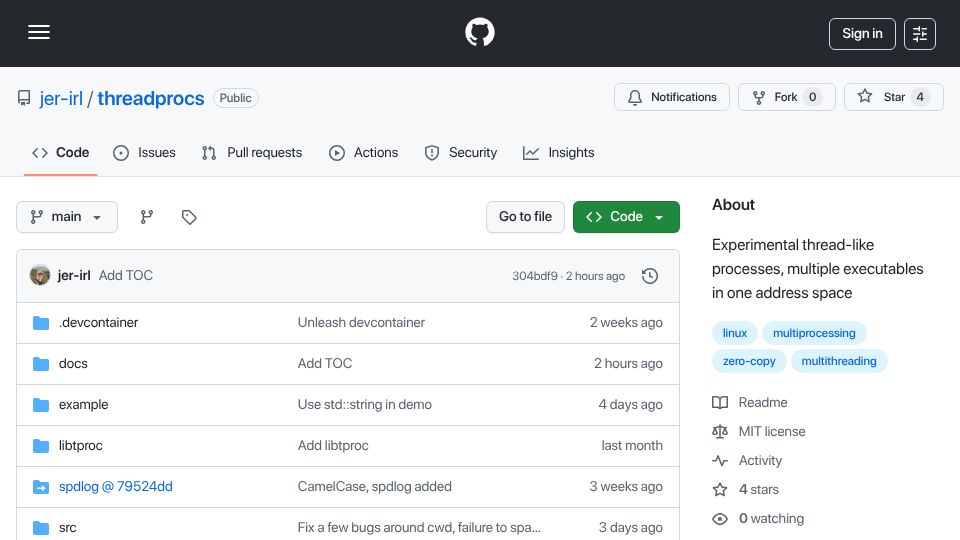
Task: Open the spdlog @ 79524dd submodule
Action: (116, 487)
